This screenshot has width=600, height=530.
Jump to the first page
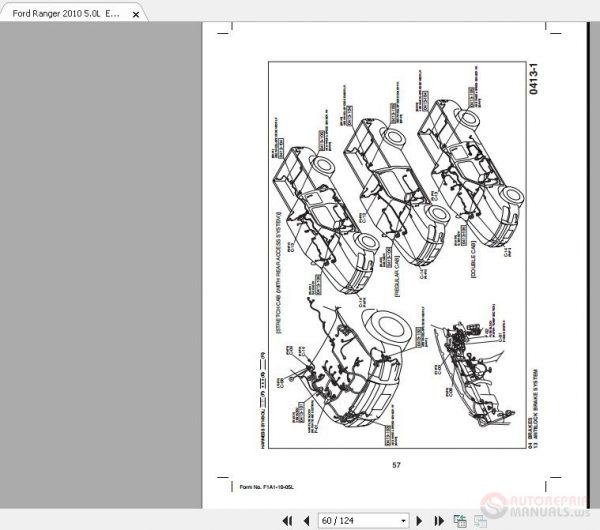click(x=287, y=521)
